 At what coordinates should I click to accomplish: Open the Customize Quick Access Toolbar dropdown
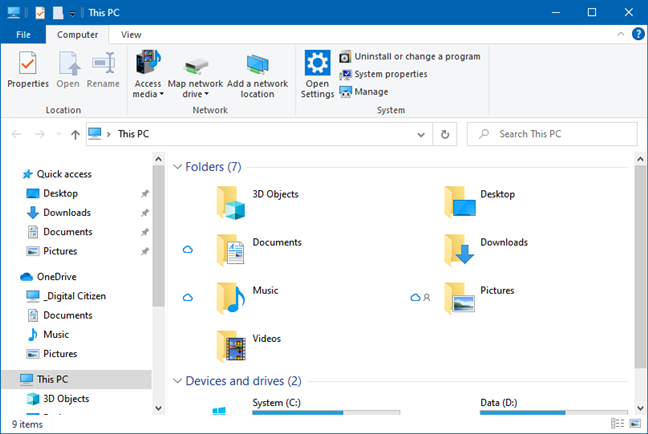click(73, 14)
